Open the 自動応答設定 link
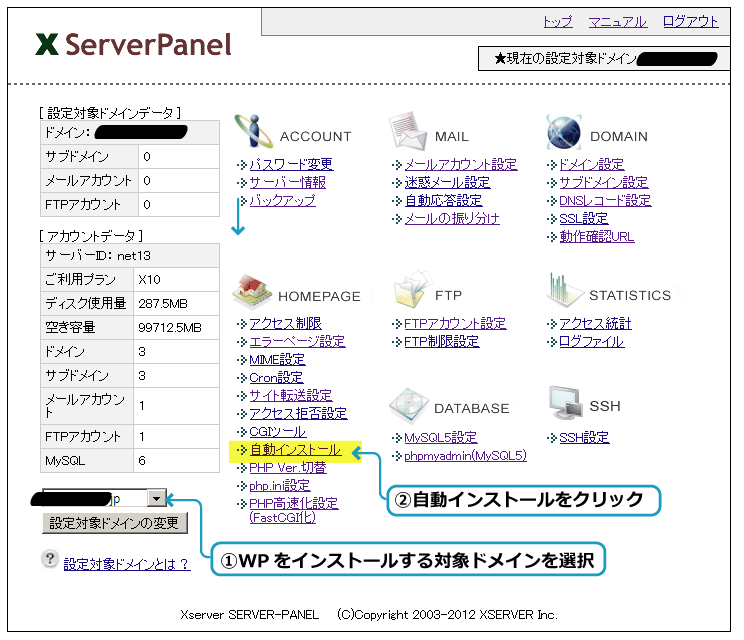 pyautogui.click(x=443, y=200)
